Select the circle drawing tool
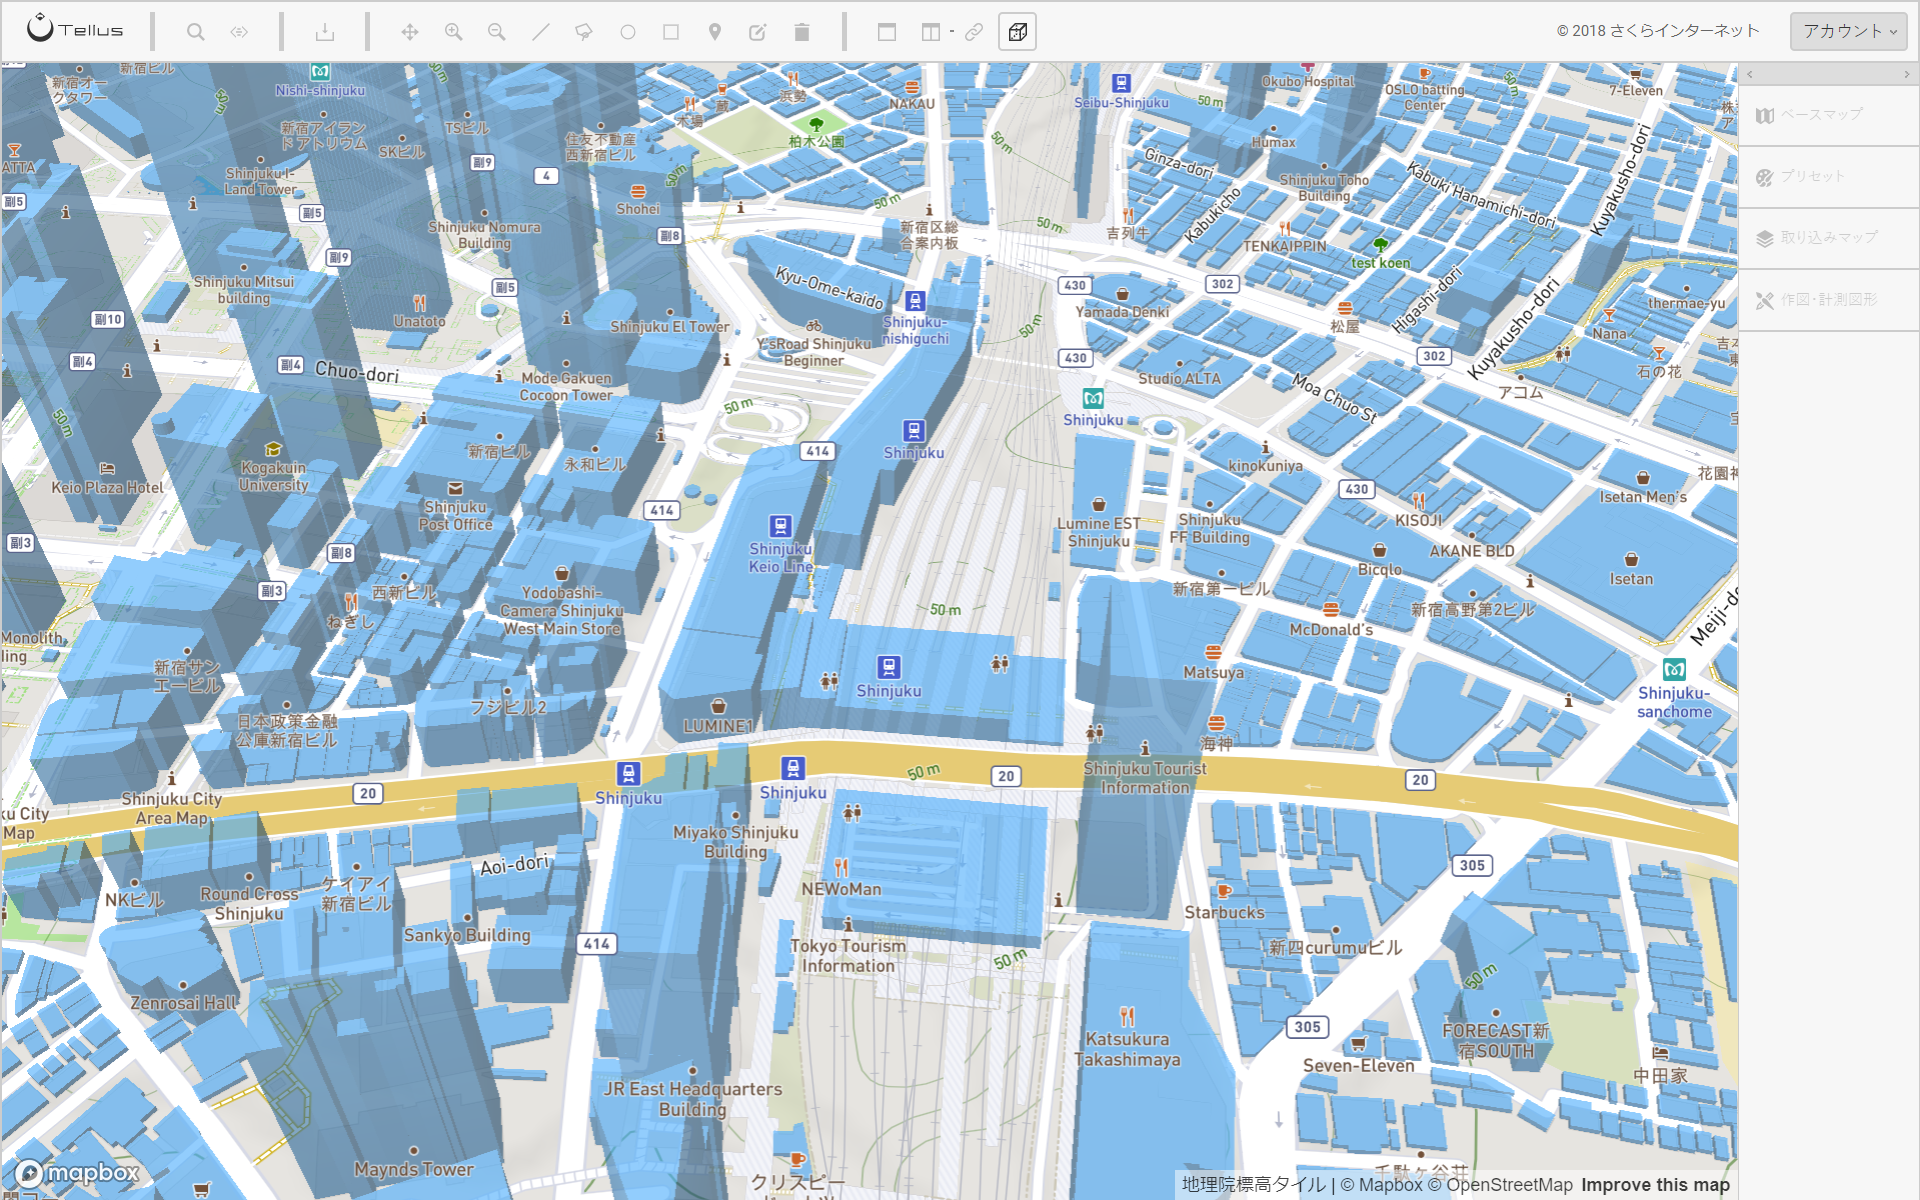Image resolution: width=1920 pixels, height=1200 pixels. pos(628,32)
